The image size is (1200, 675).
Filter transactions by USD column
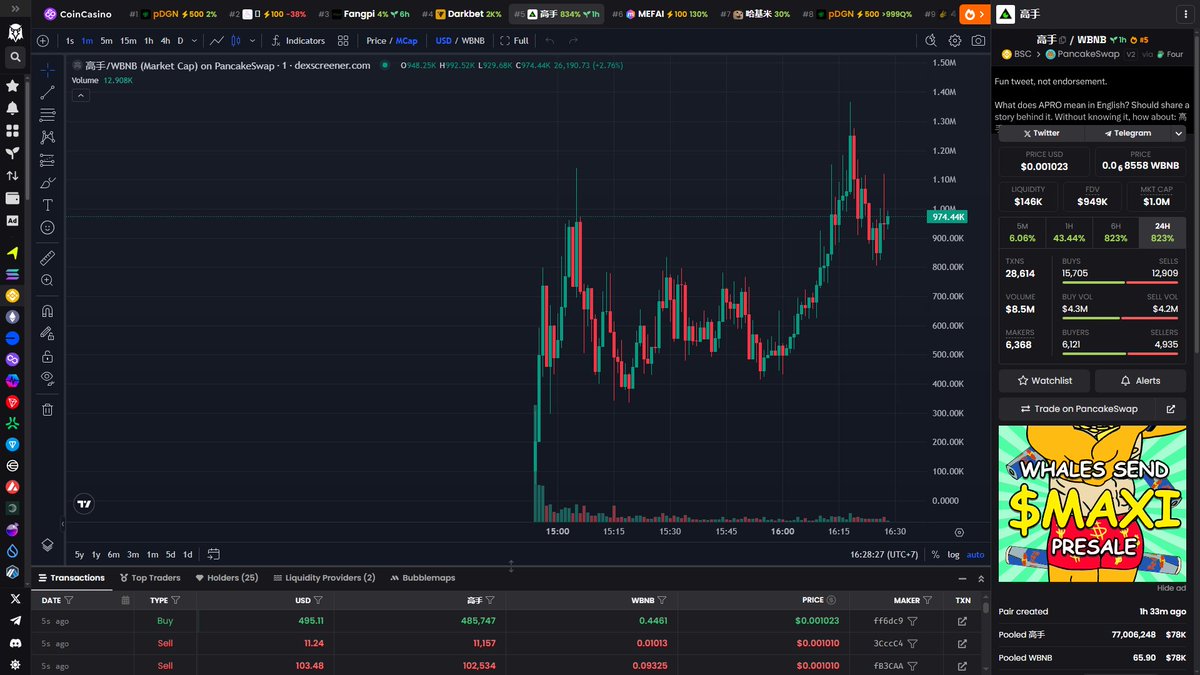pyautogui.click(x=318, y=600)
